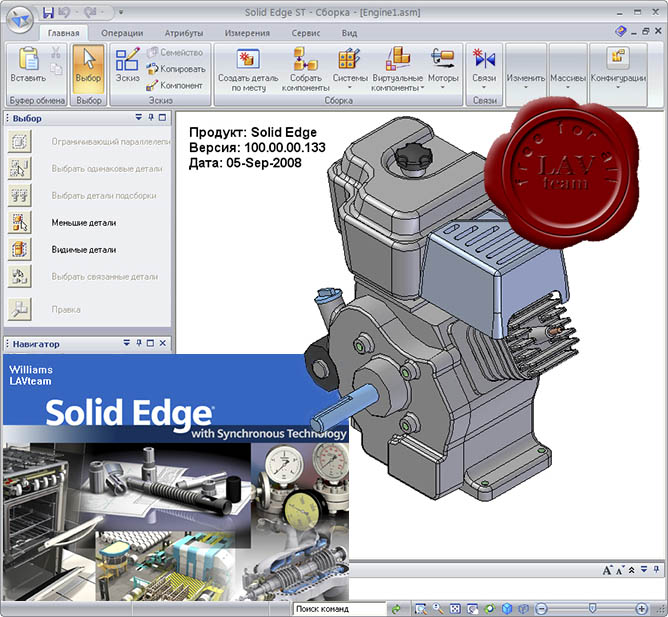Start the Эскиз sketch command
The height and width of the screenshot is (617, 668).
[x=127, y=64]
